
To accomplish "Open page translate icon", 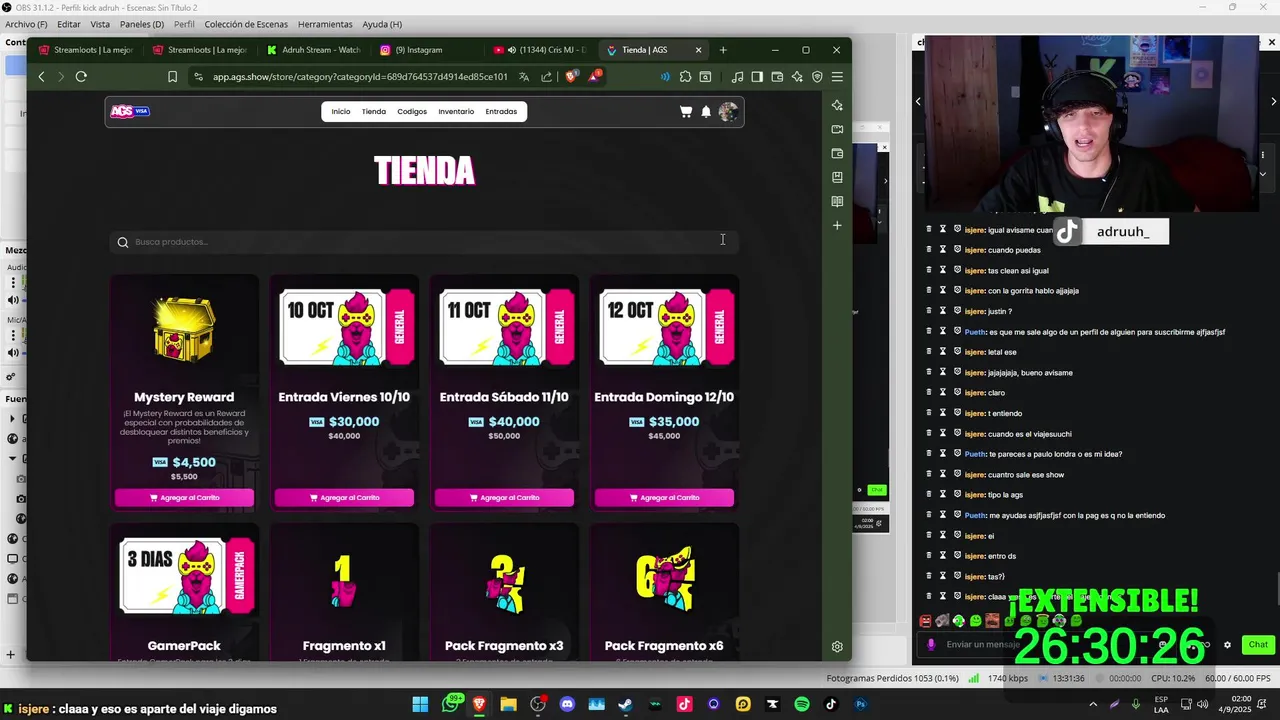I will [523, 77].
